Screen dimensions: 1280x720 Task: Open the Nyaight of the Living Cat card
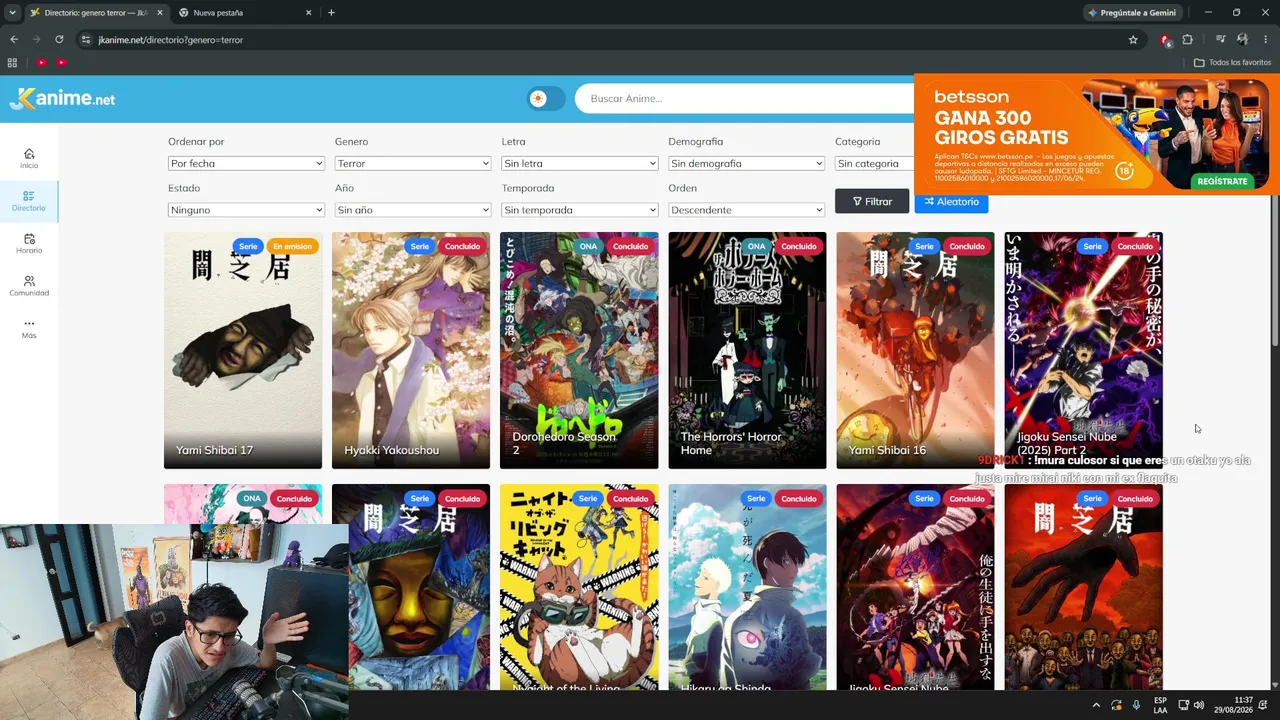(579, 587)
